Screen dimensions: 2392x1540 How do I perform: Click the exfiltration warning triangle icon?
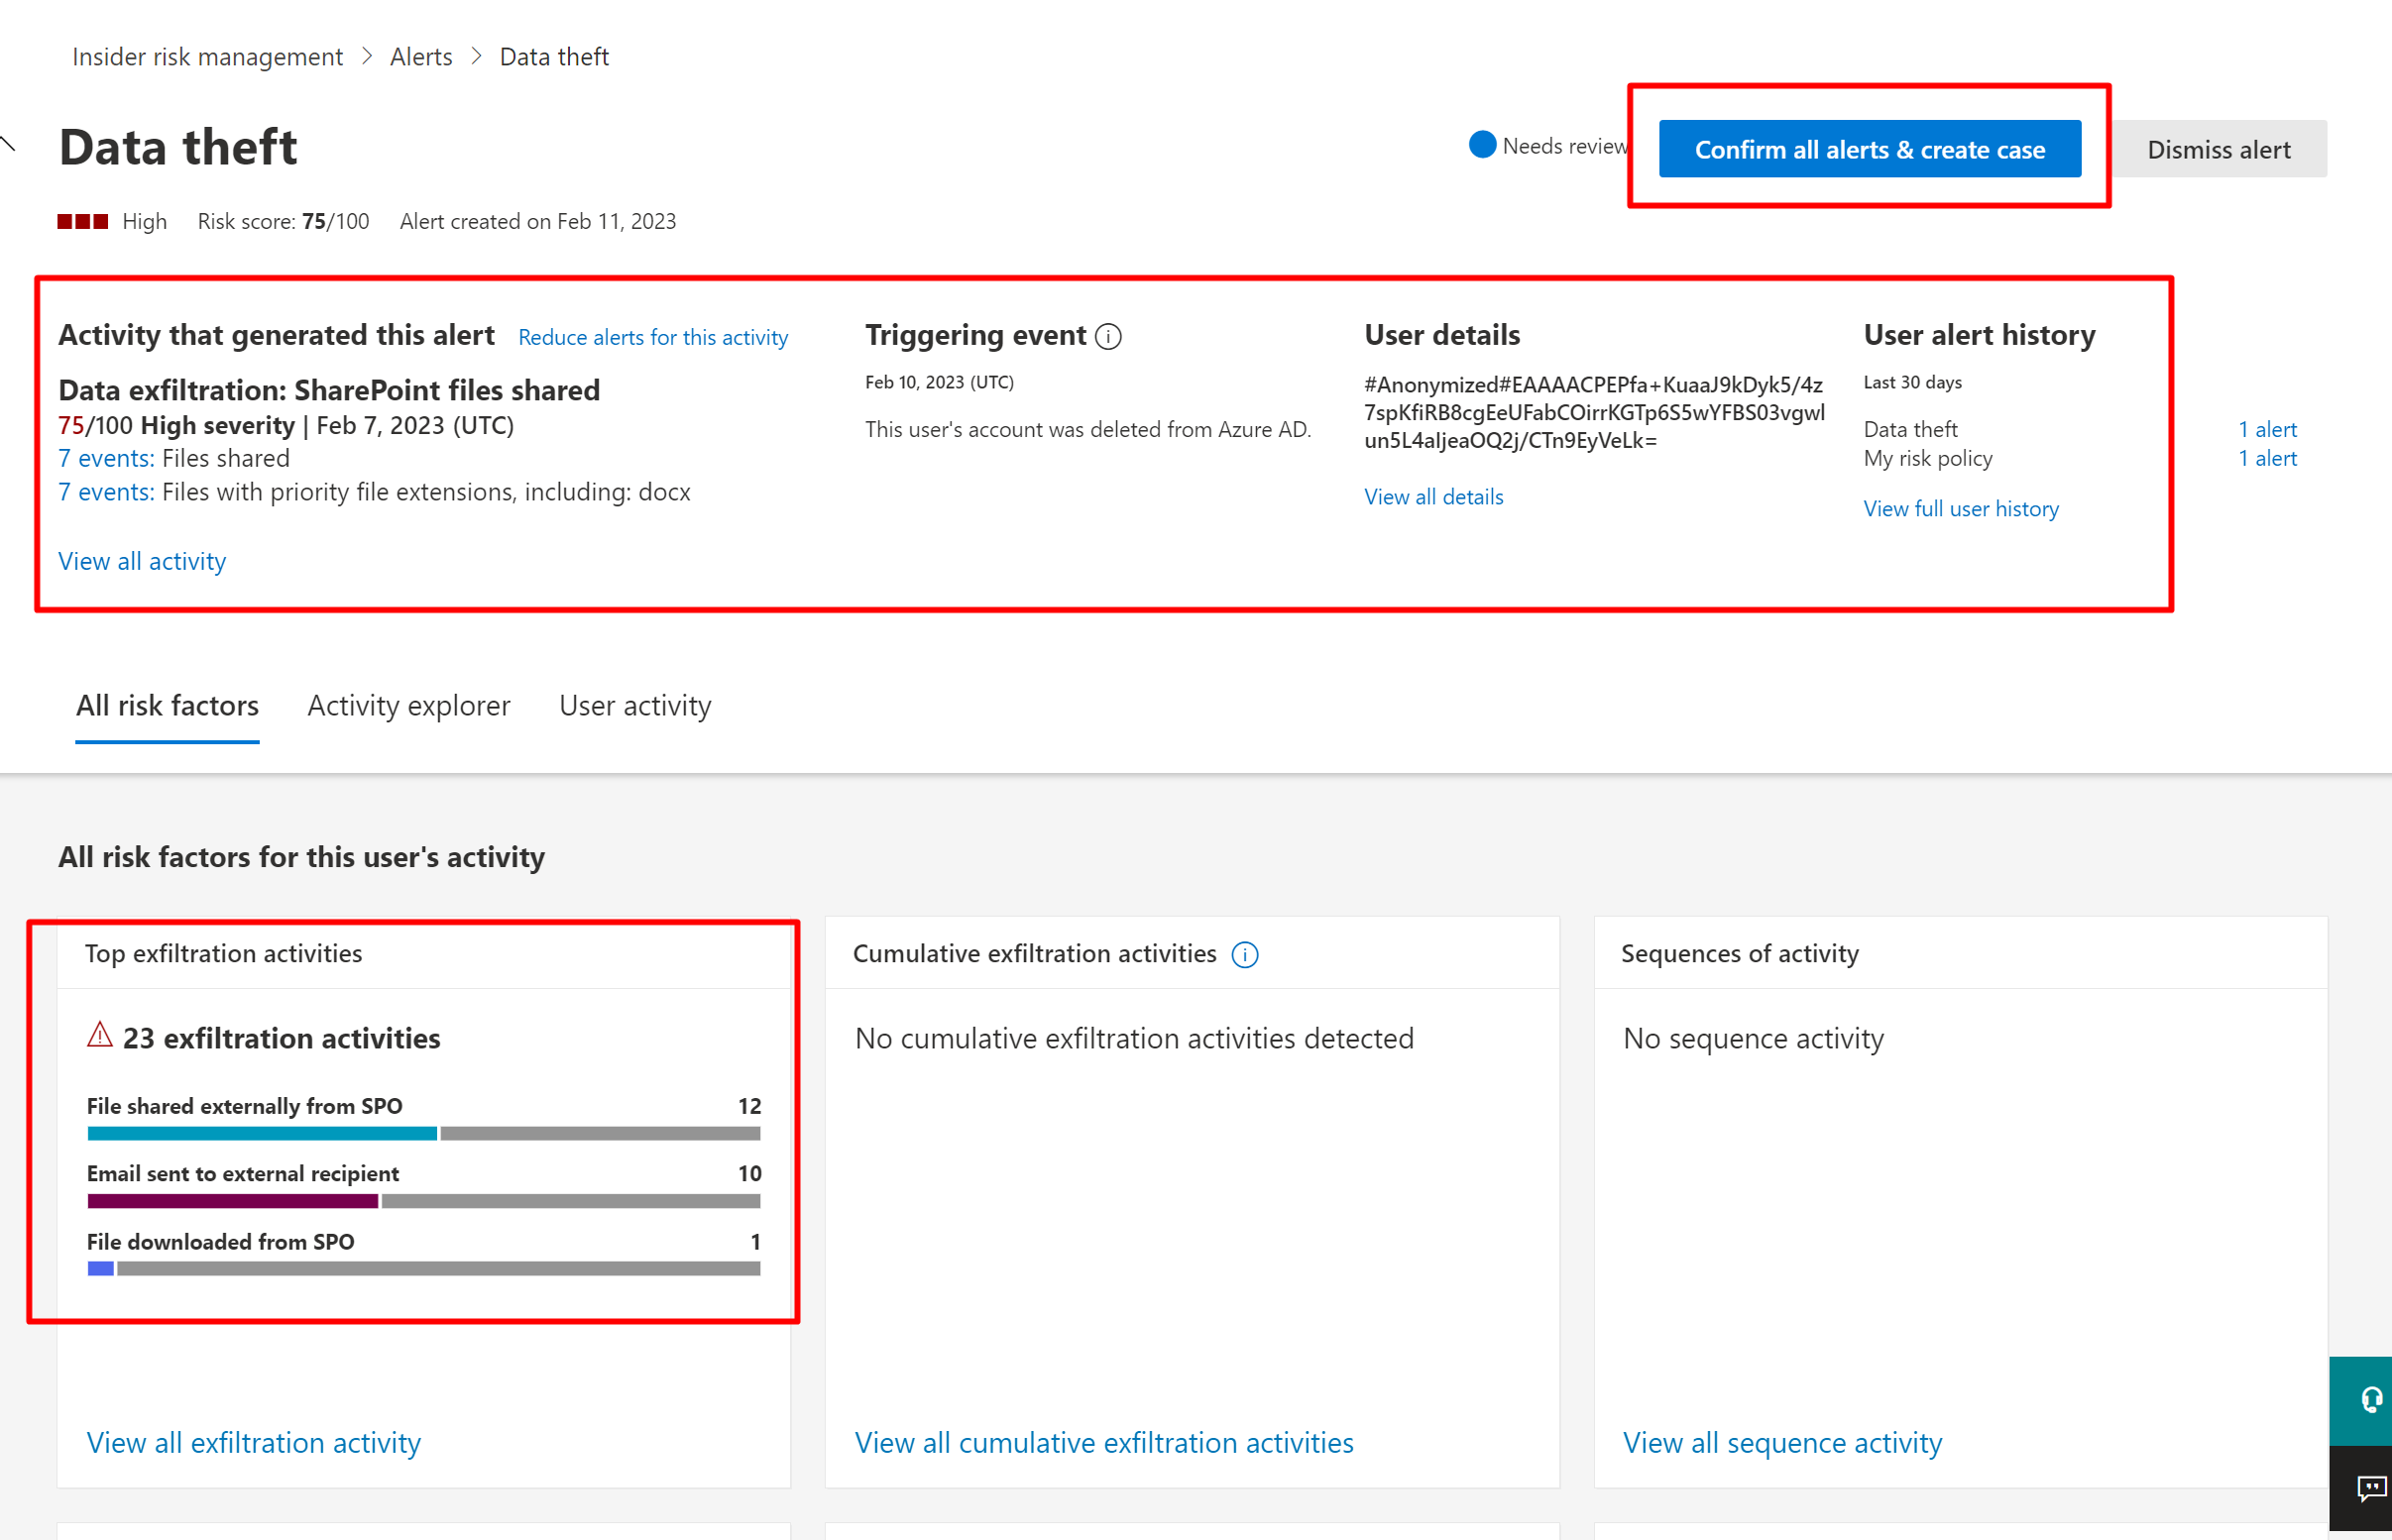click(100, 1035)
